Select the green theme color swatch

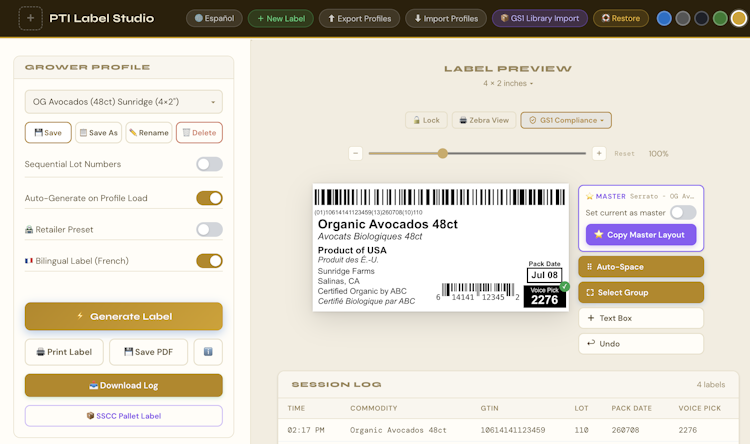coord(720,18)
